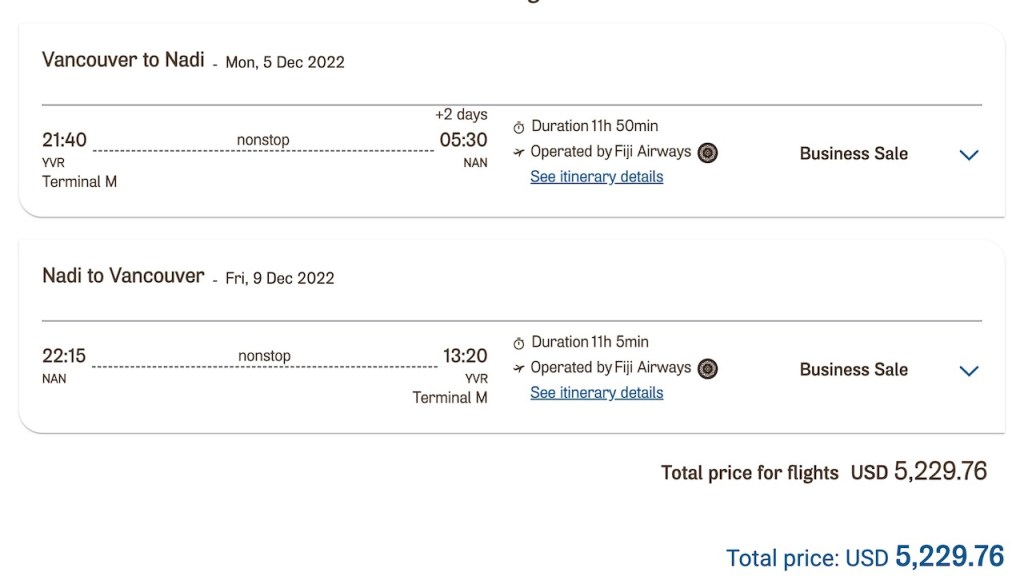1024x580 pixels.
Task: Click Fiji Airways logo on outbound flight
Action: [707, 153]
